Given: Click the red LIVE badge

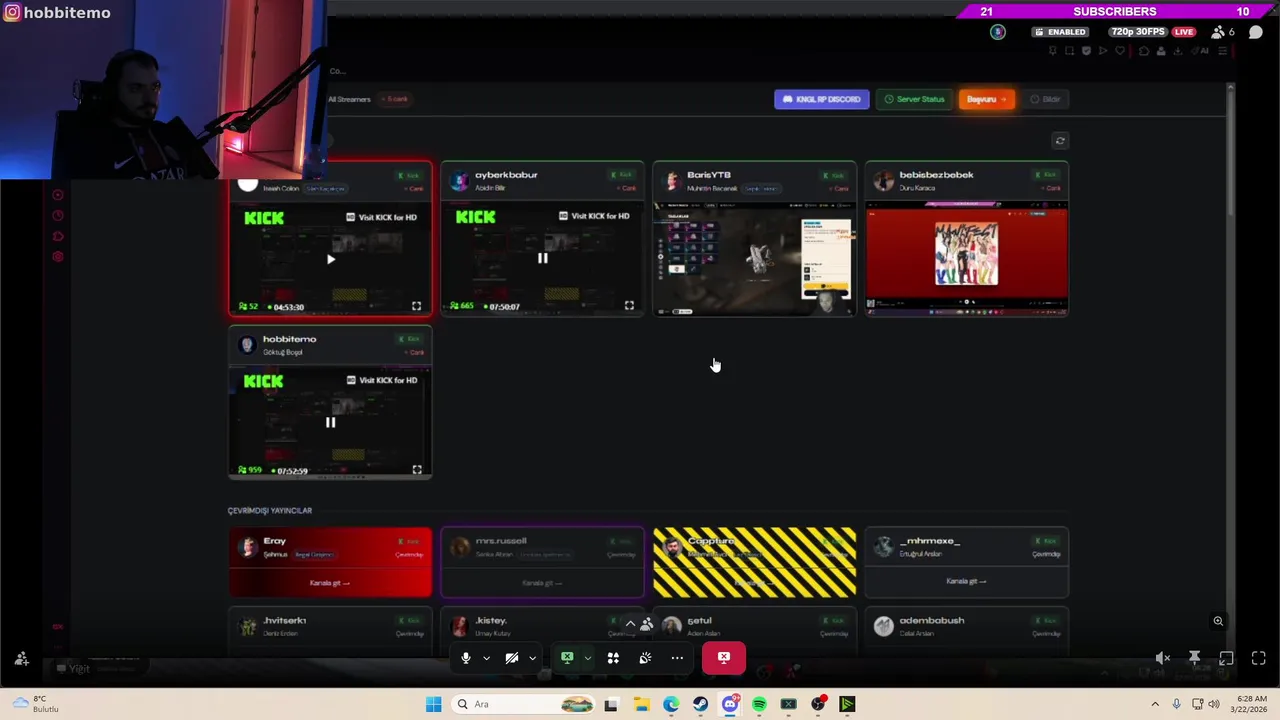Looking at the screenshot, I should 1184,32.
